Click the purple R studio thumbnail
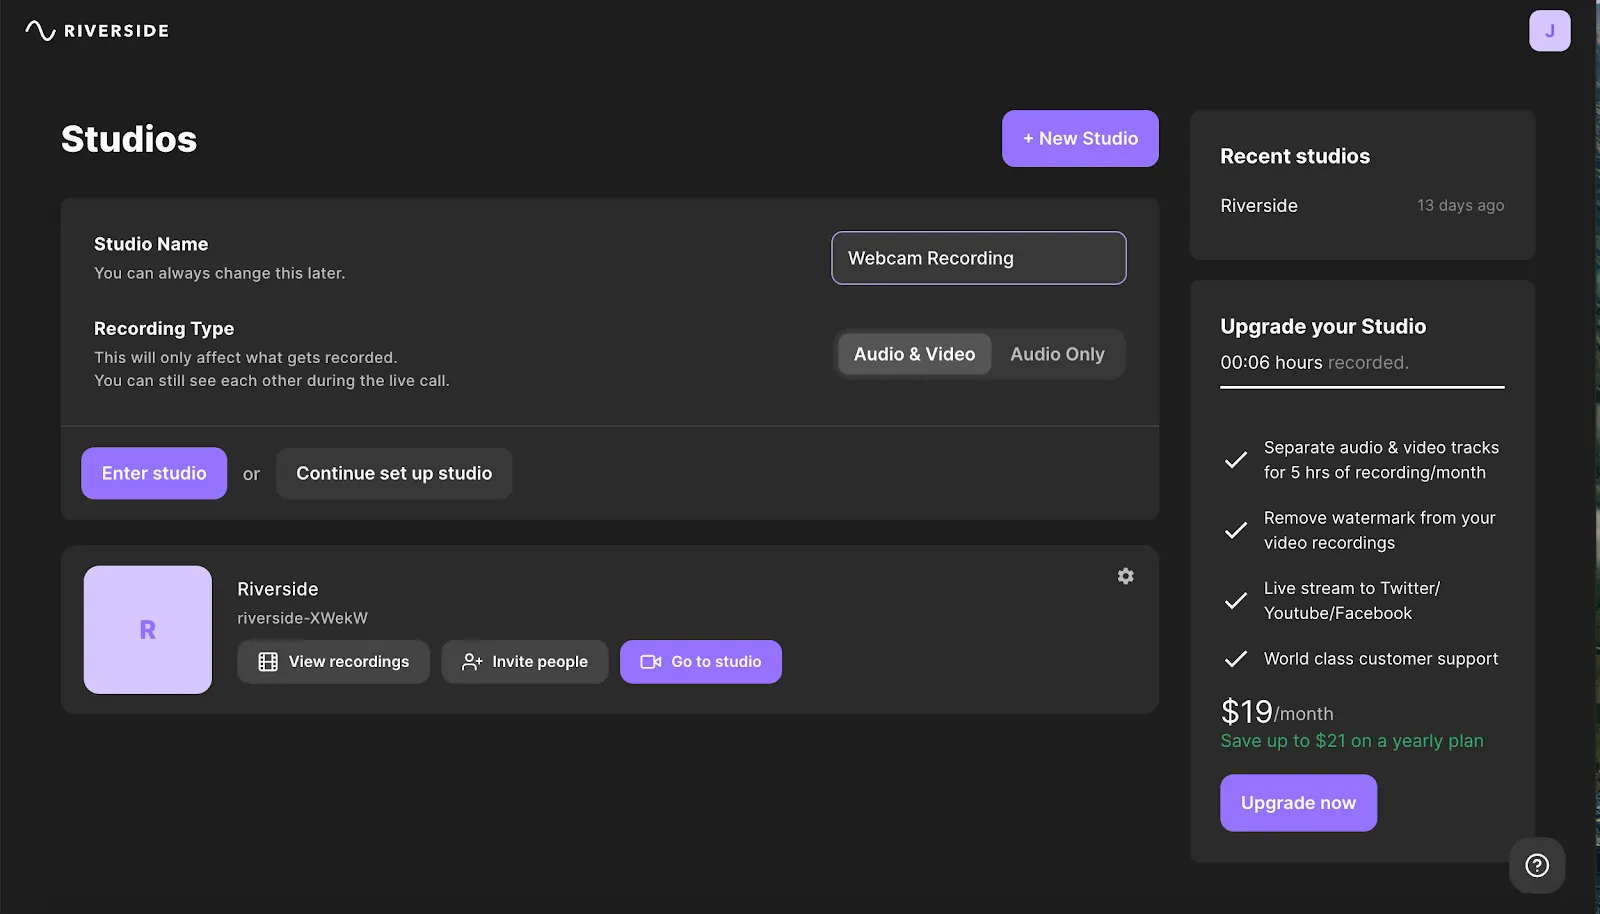 click(147, 629)
